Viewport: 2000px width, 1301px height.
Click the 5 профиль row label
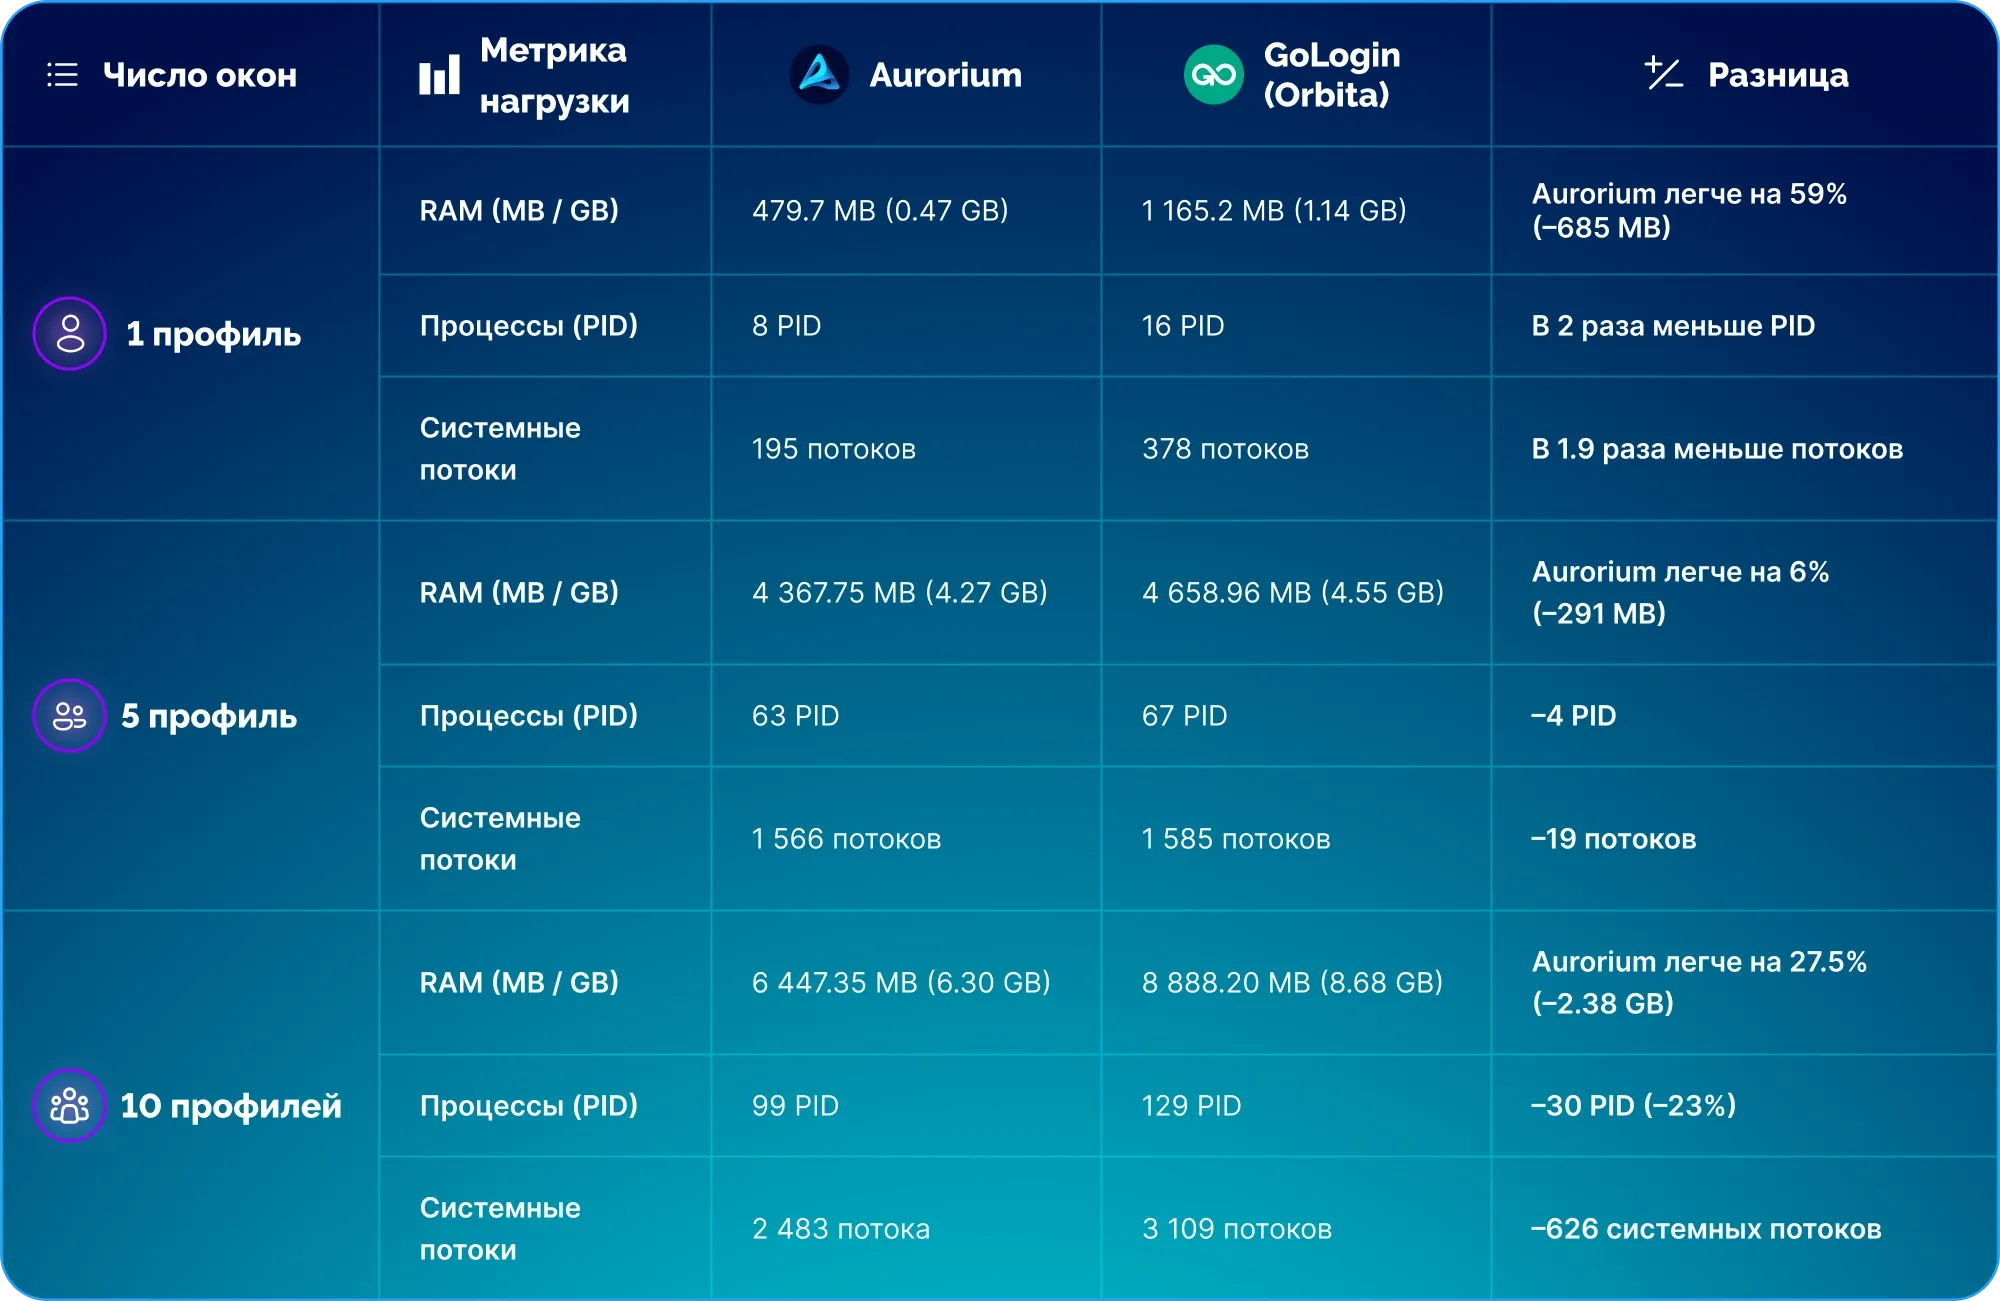pos(209,716)
